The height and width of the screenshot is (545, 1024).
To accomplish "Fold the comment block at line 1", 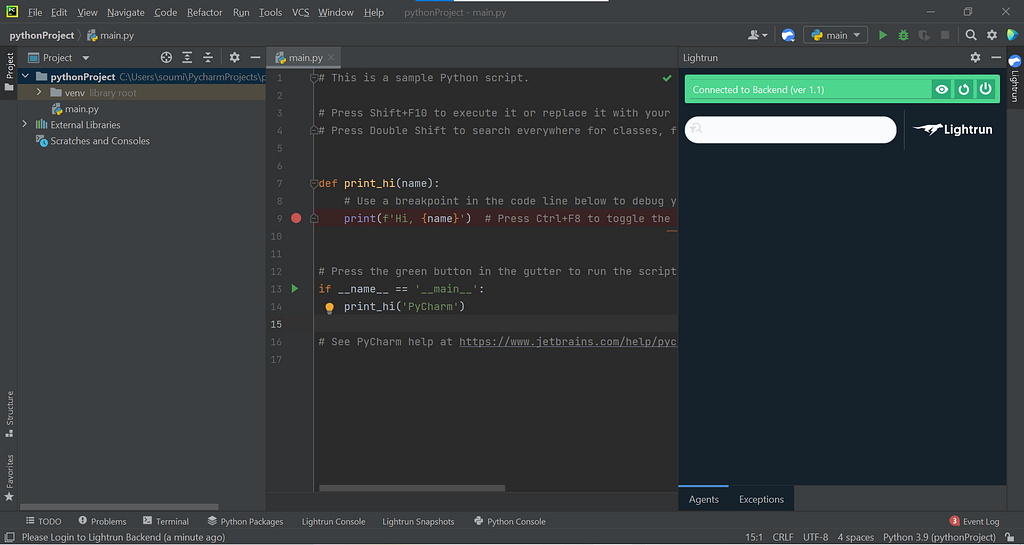I will pyautogui.click(x=313, y=78).
